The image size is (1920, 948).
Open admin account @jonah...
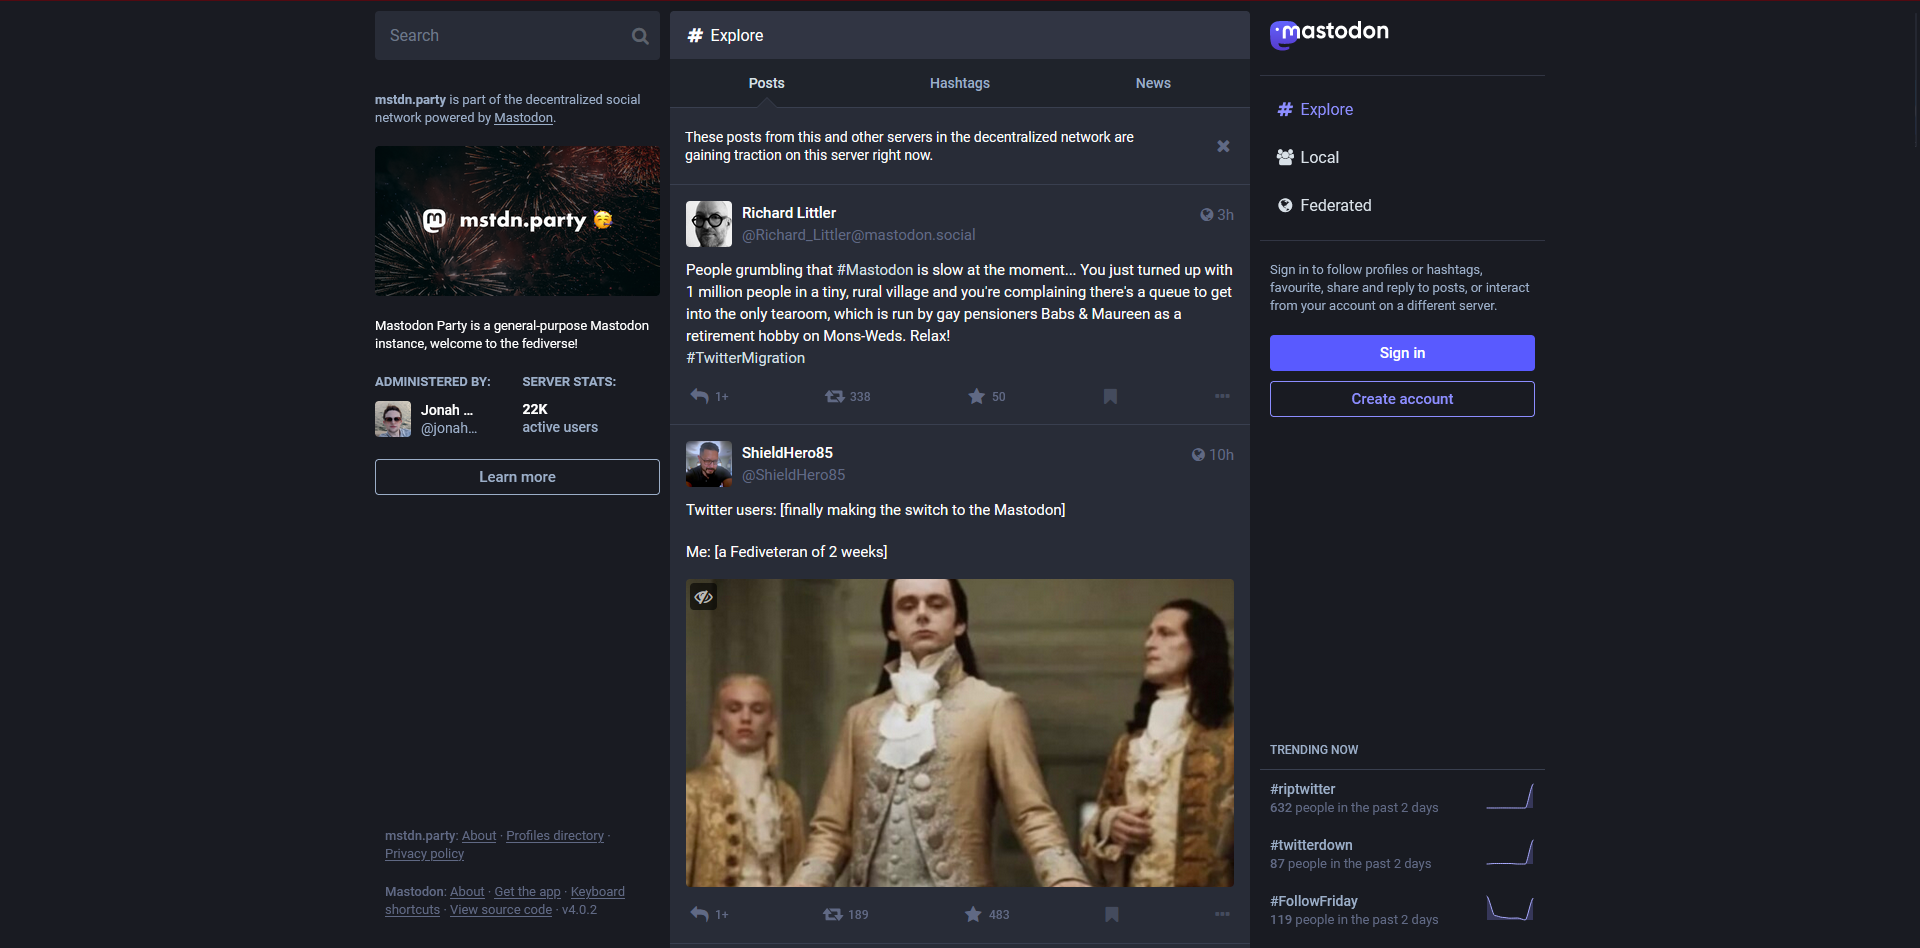click(449, 428)
